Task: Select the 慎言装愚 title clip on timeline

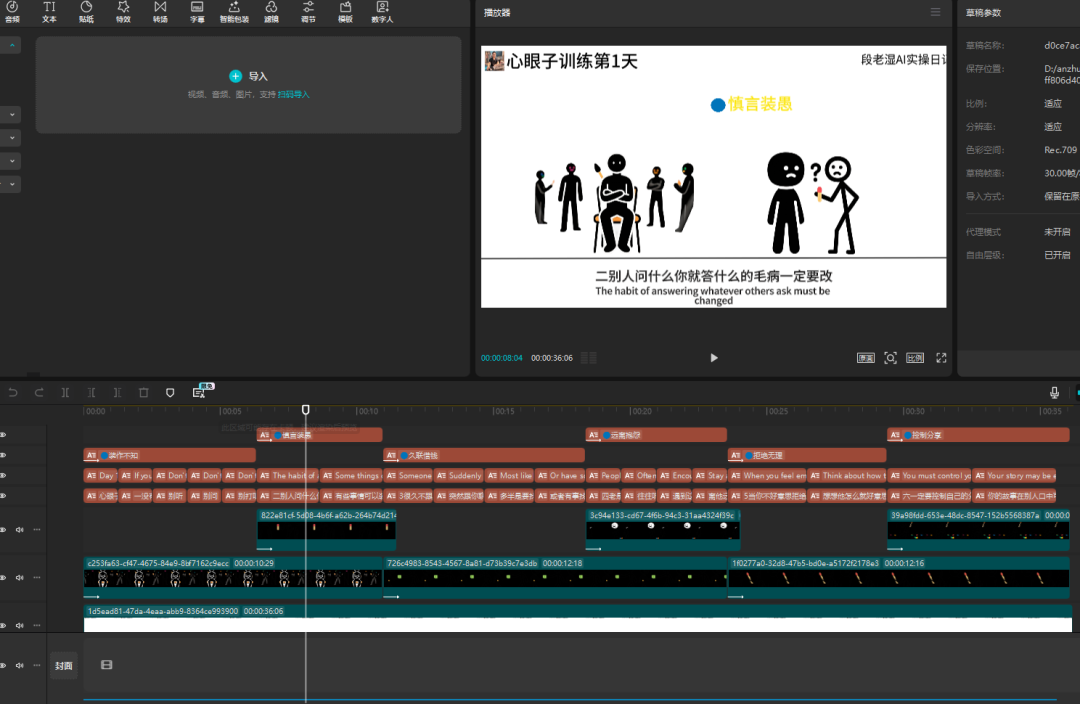Action: (x=320, y=435)
